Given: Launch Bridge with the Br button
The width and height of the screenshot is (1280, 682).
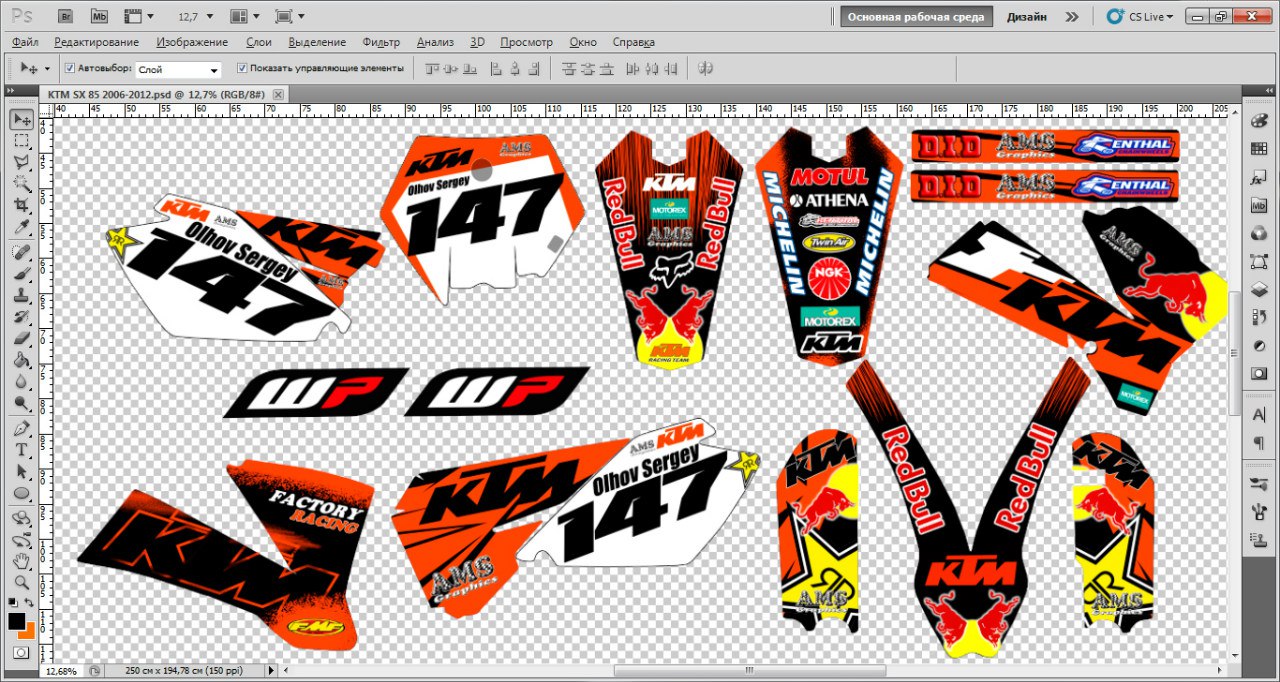Looking at the screenshot, I should pyautogui.click(x=65, y=16).
